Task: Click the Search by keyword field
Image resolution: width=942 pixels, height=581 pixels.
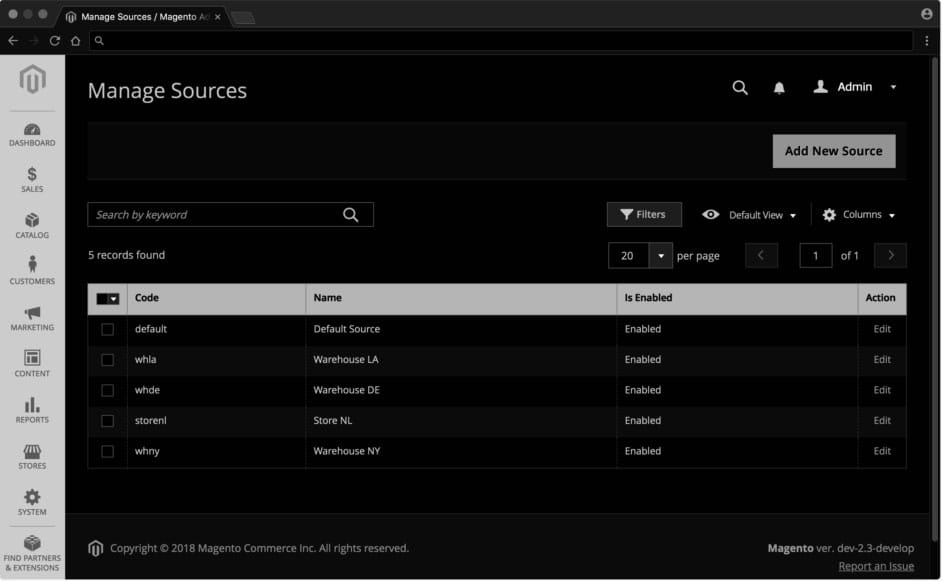Action: point(215,215)
